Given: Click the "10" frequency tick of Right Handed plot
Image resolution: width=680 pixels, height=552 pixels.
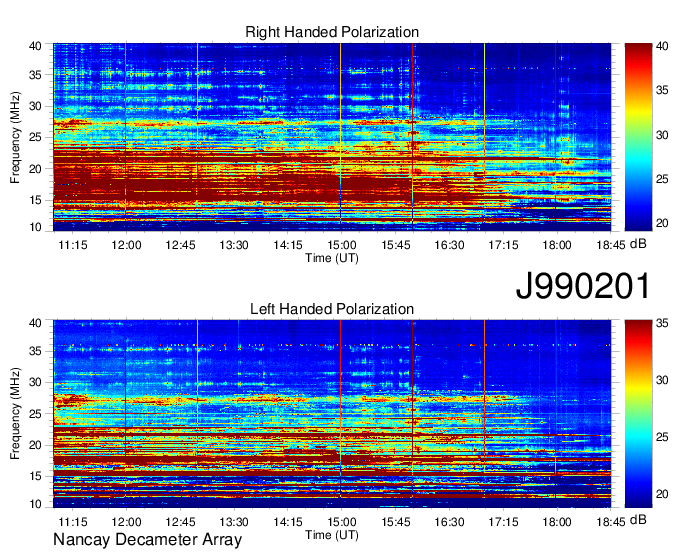Looking at the screenshot, I should click(35, 227).
